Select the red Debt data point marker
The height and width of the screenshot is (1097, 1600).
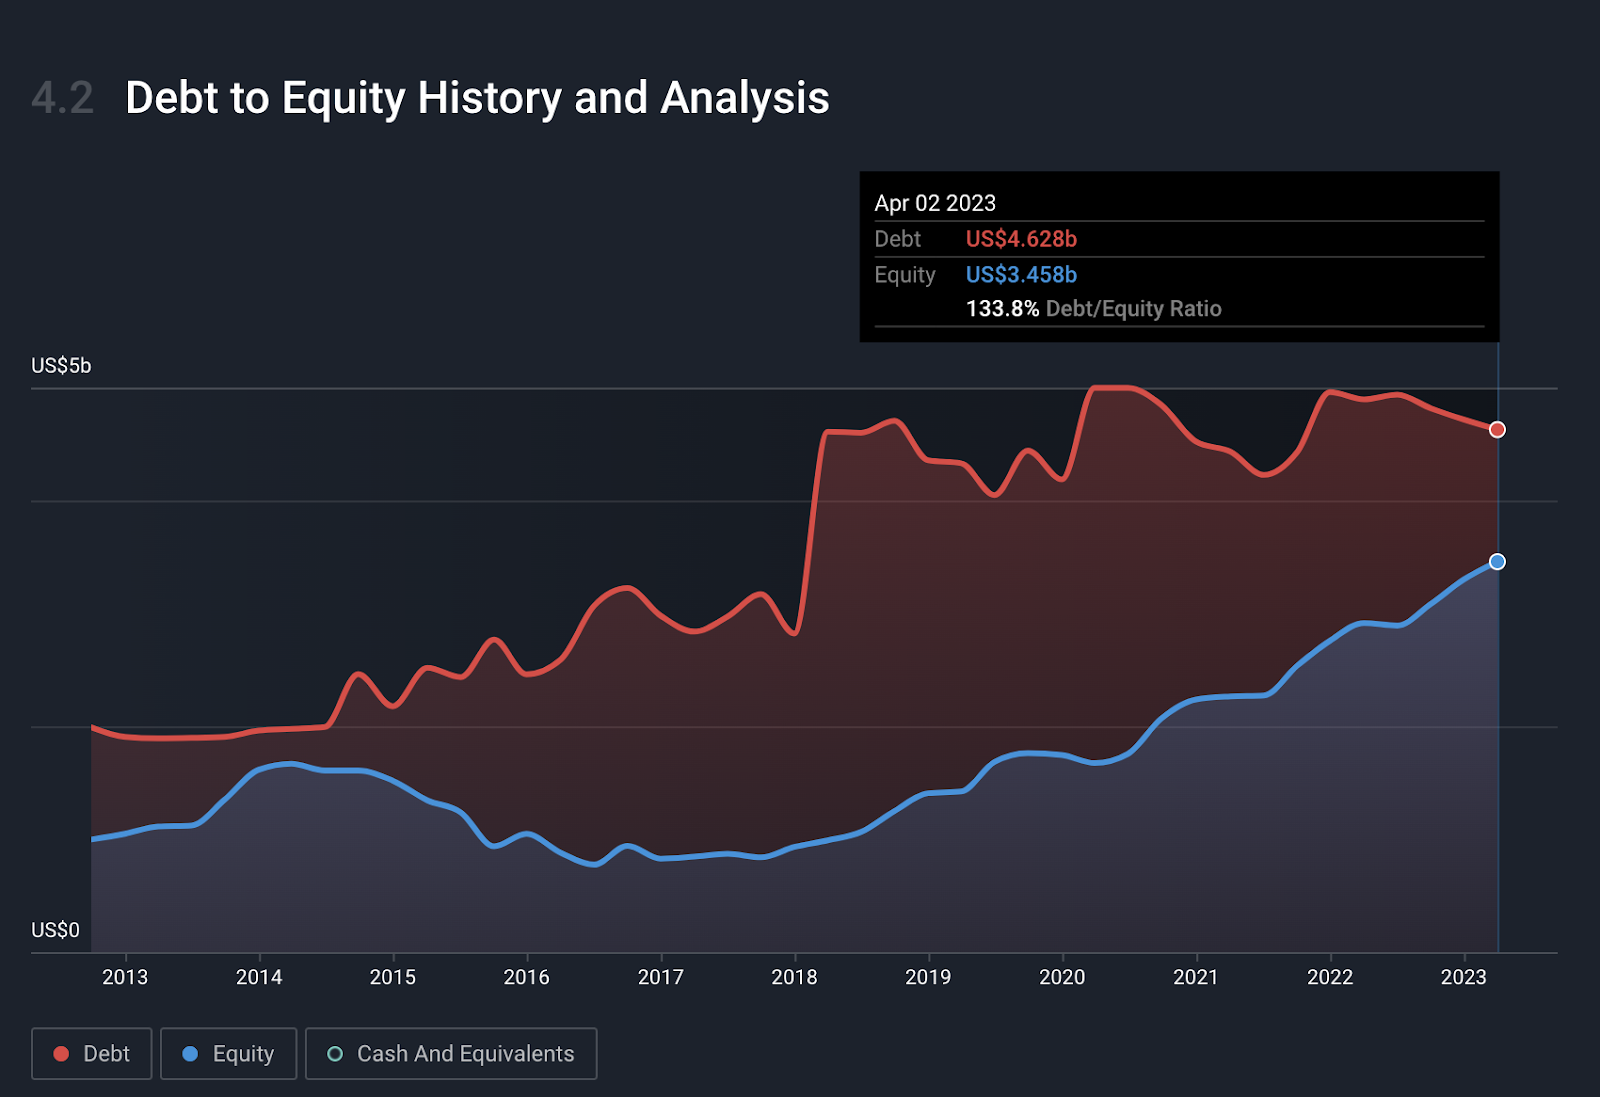pos(1497,430)
